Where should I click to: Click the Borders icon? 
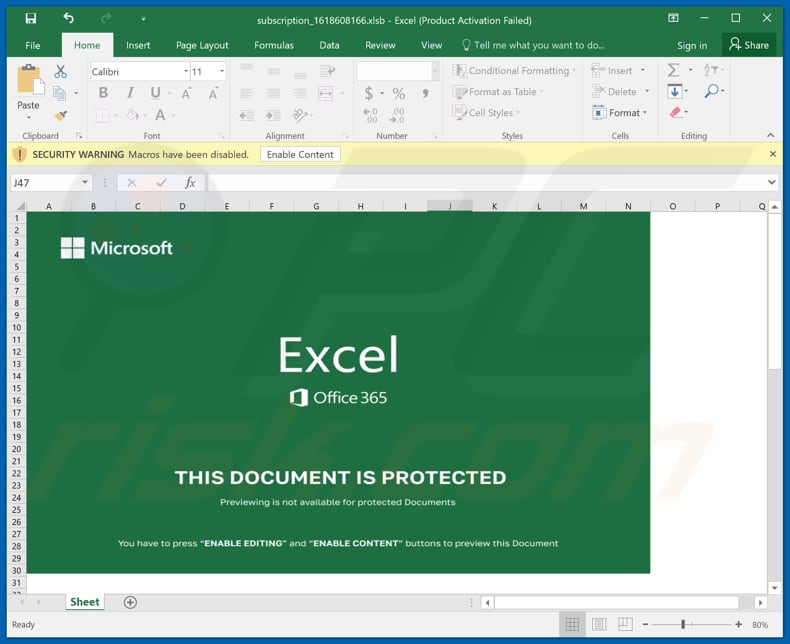pyautogui.click(x=102, y=115)
